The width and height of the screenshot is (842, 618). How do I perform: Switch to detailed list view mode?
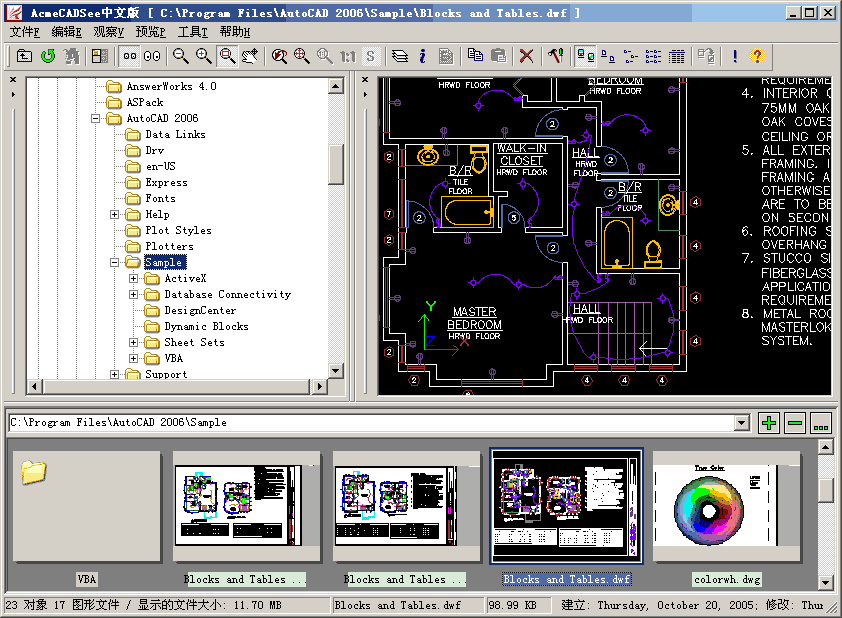(x=654, y=56)
